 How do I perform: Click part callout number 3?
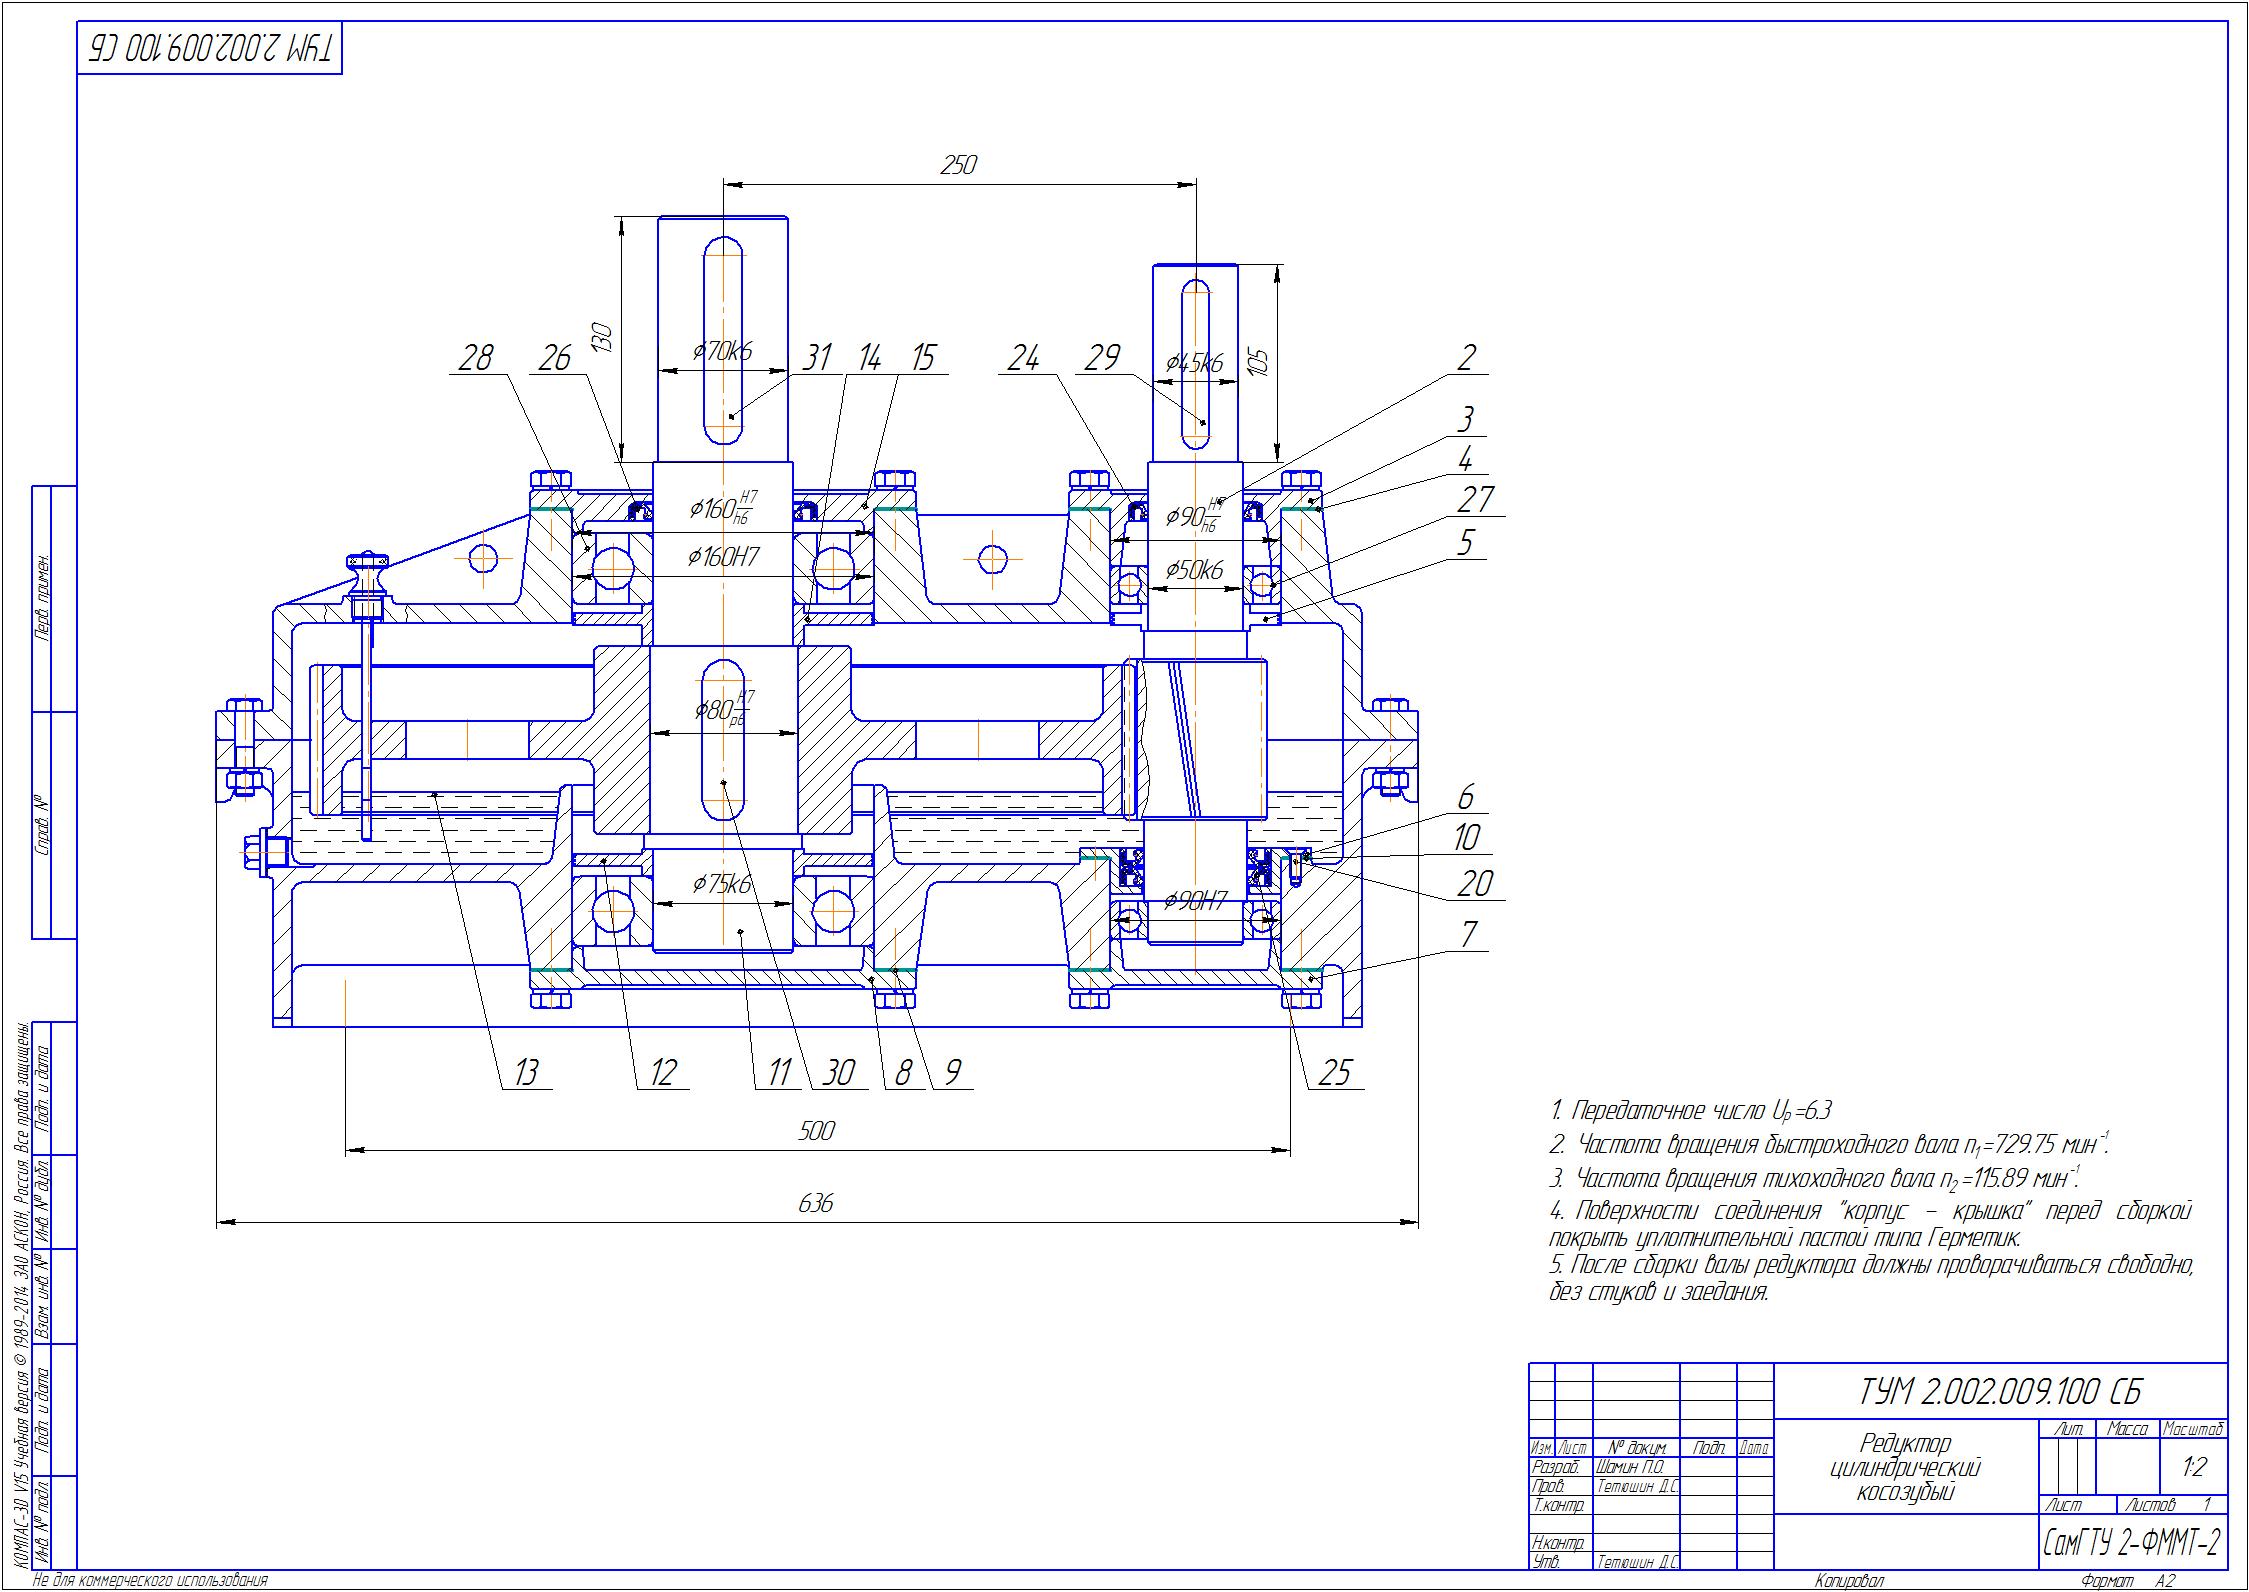[1466, 419]
